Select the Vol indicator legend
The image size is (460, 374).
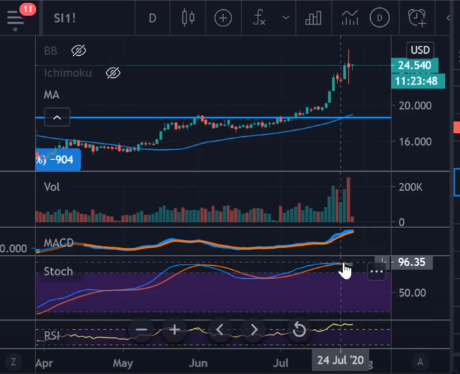tap(52, 187)
